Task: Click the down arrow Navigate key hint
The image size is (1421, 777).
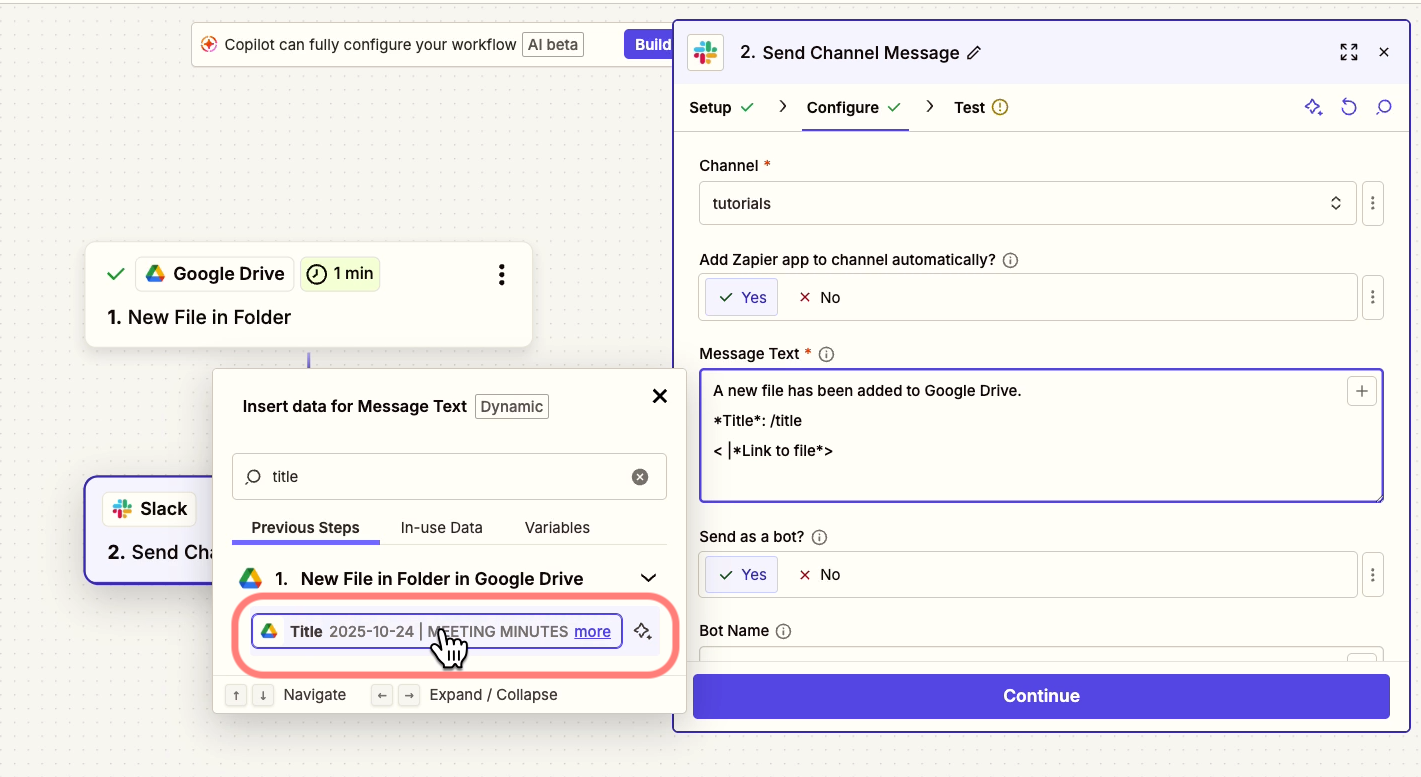Action: click(263, 695)
